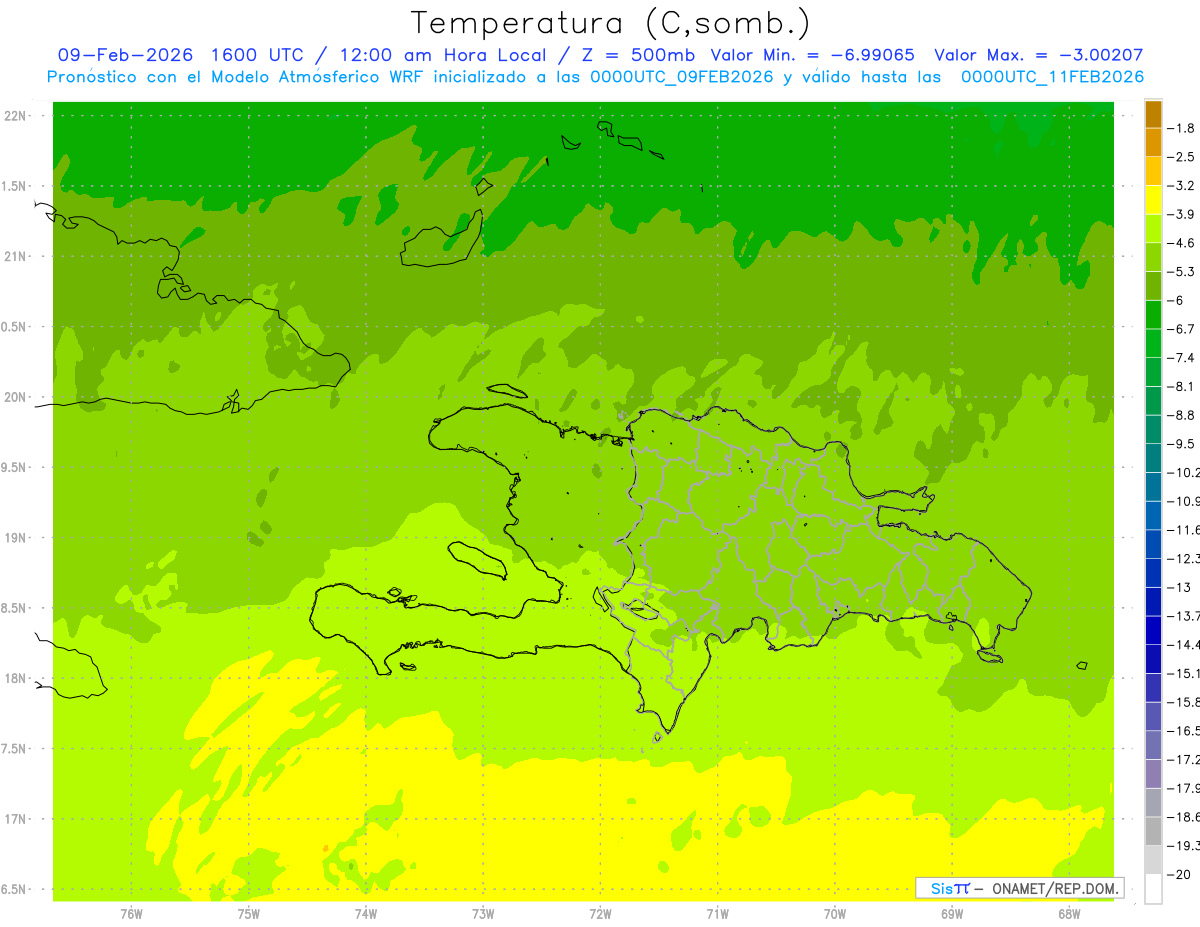The height and width of the screenshot is (927, 1200).
Task: Click the "17N" latitude label
Action: [x=15, y=820]
